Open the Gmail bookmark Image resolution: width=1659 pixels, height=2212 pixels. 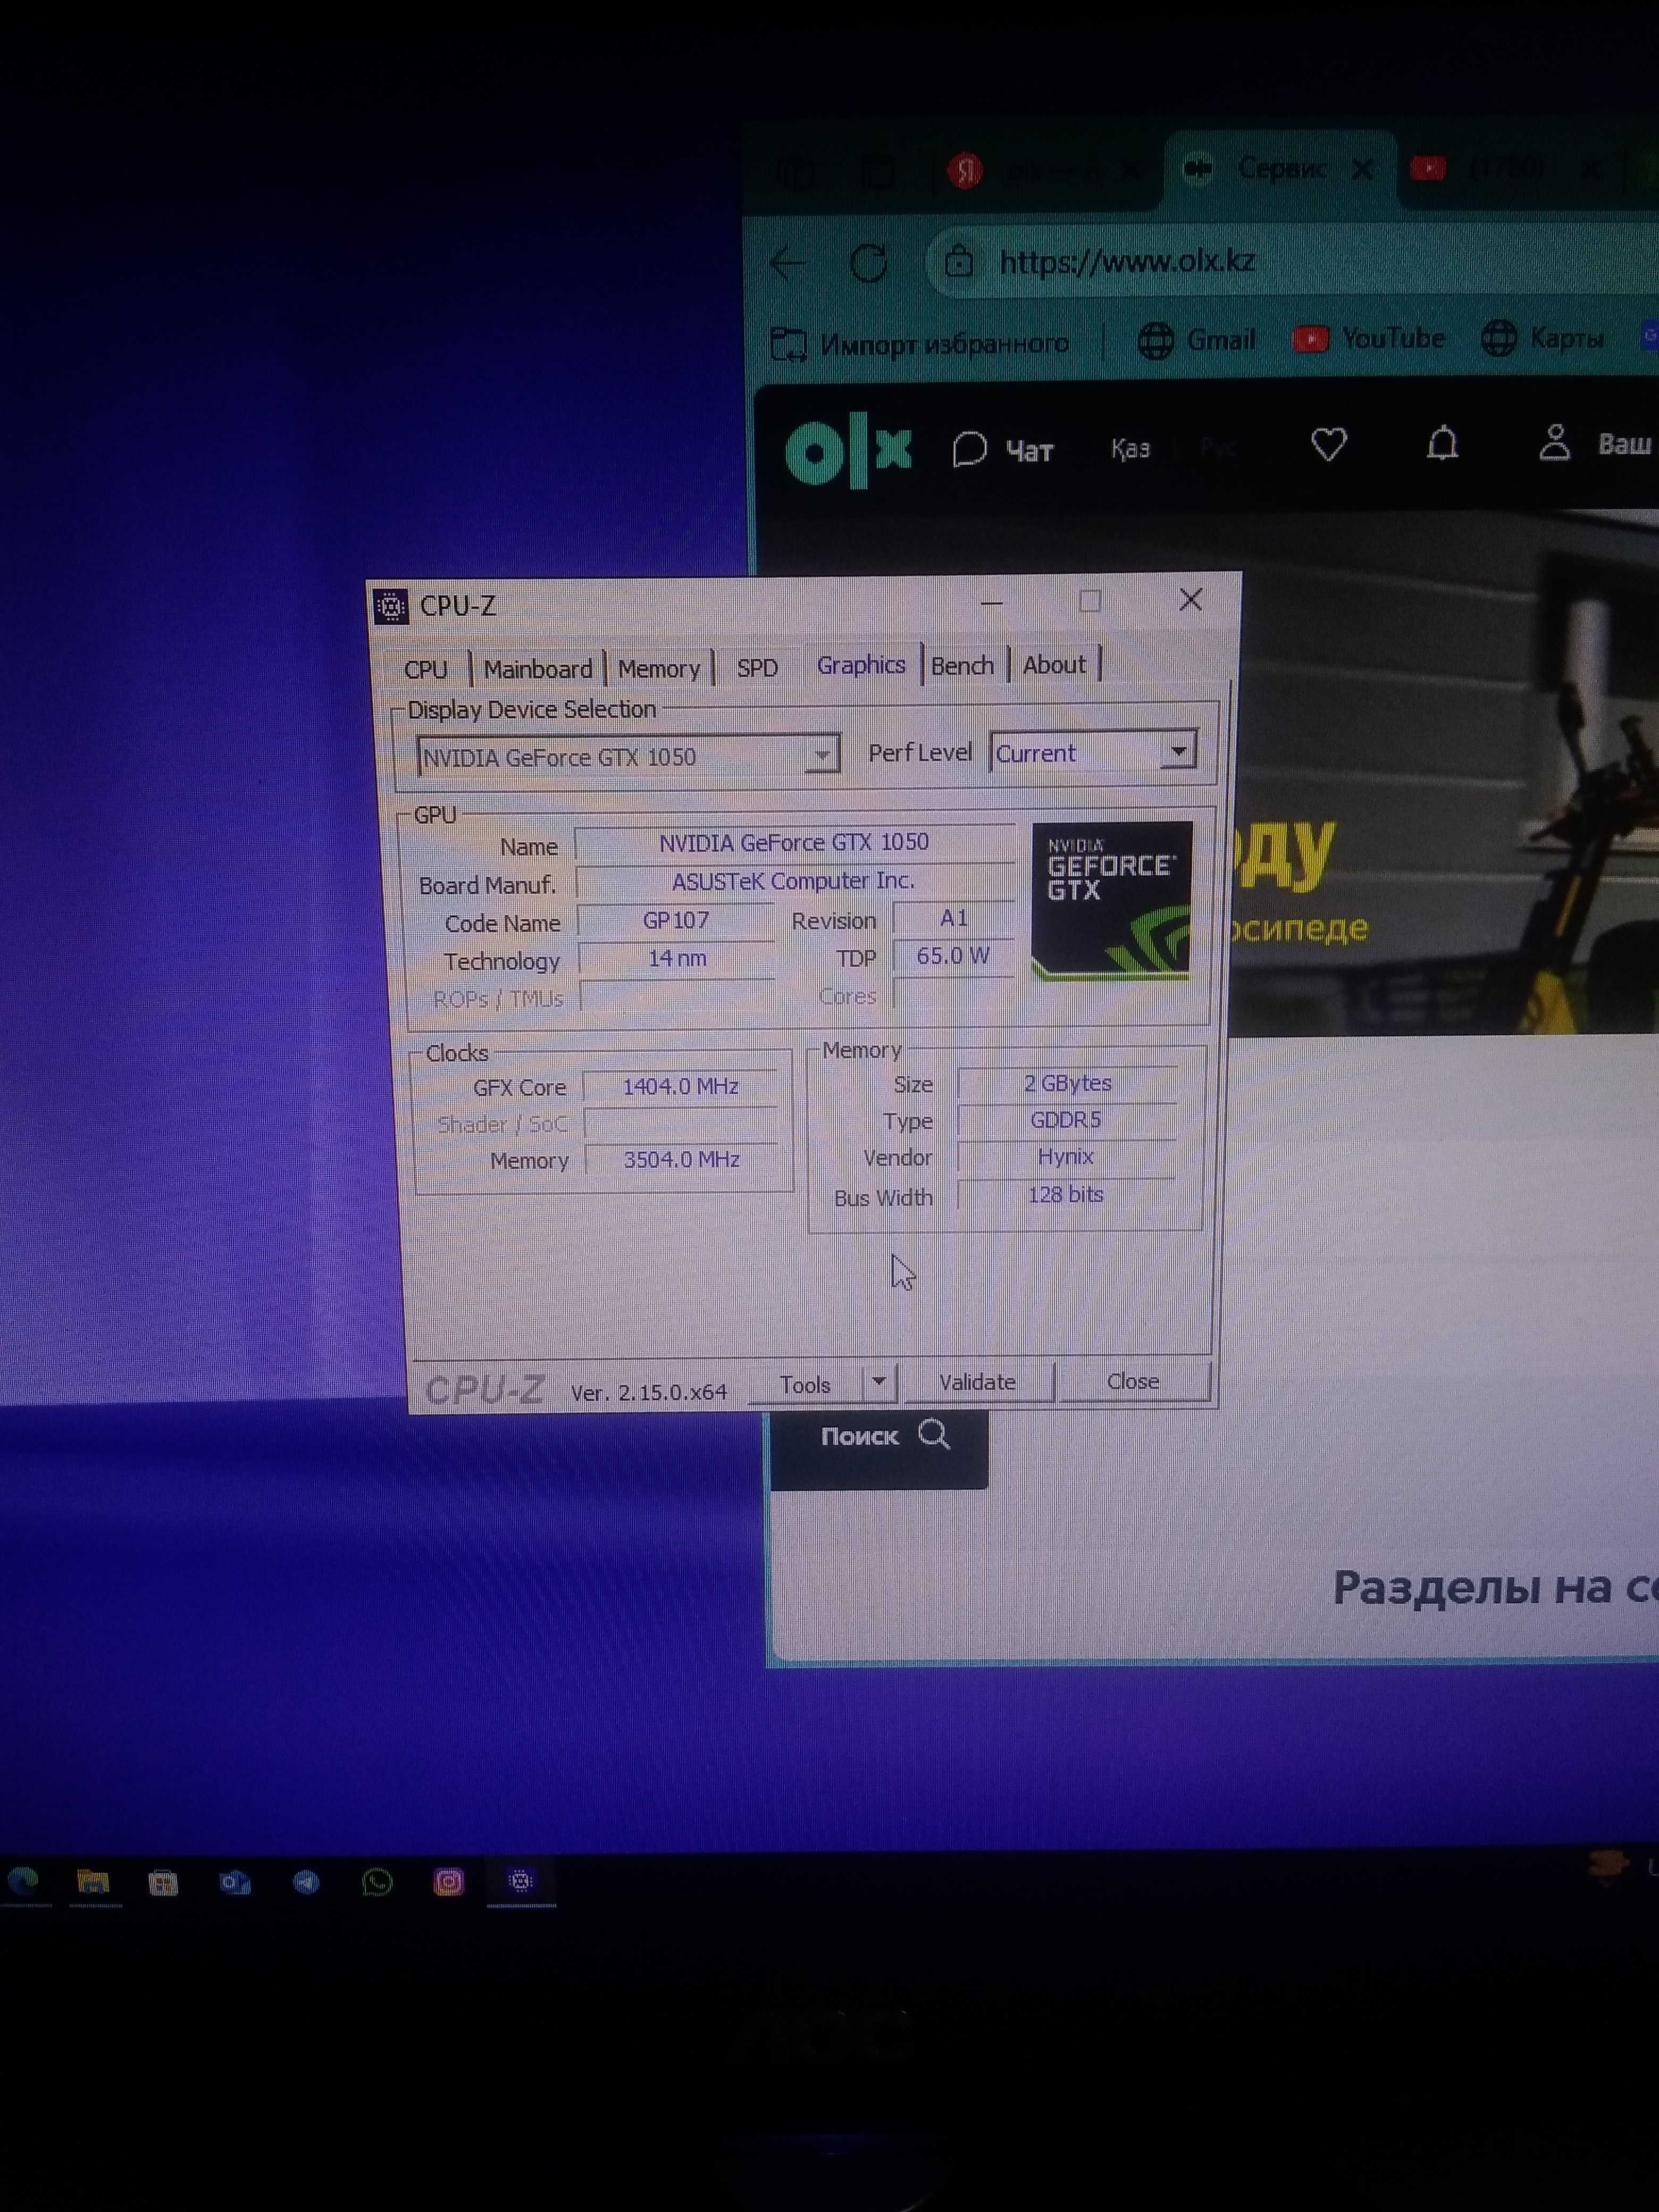pos(1196,341)
